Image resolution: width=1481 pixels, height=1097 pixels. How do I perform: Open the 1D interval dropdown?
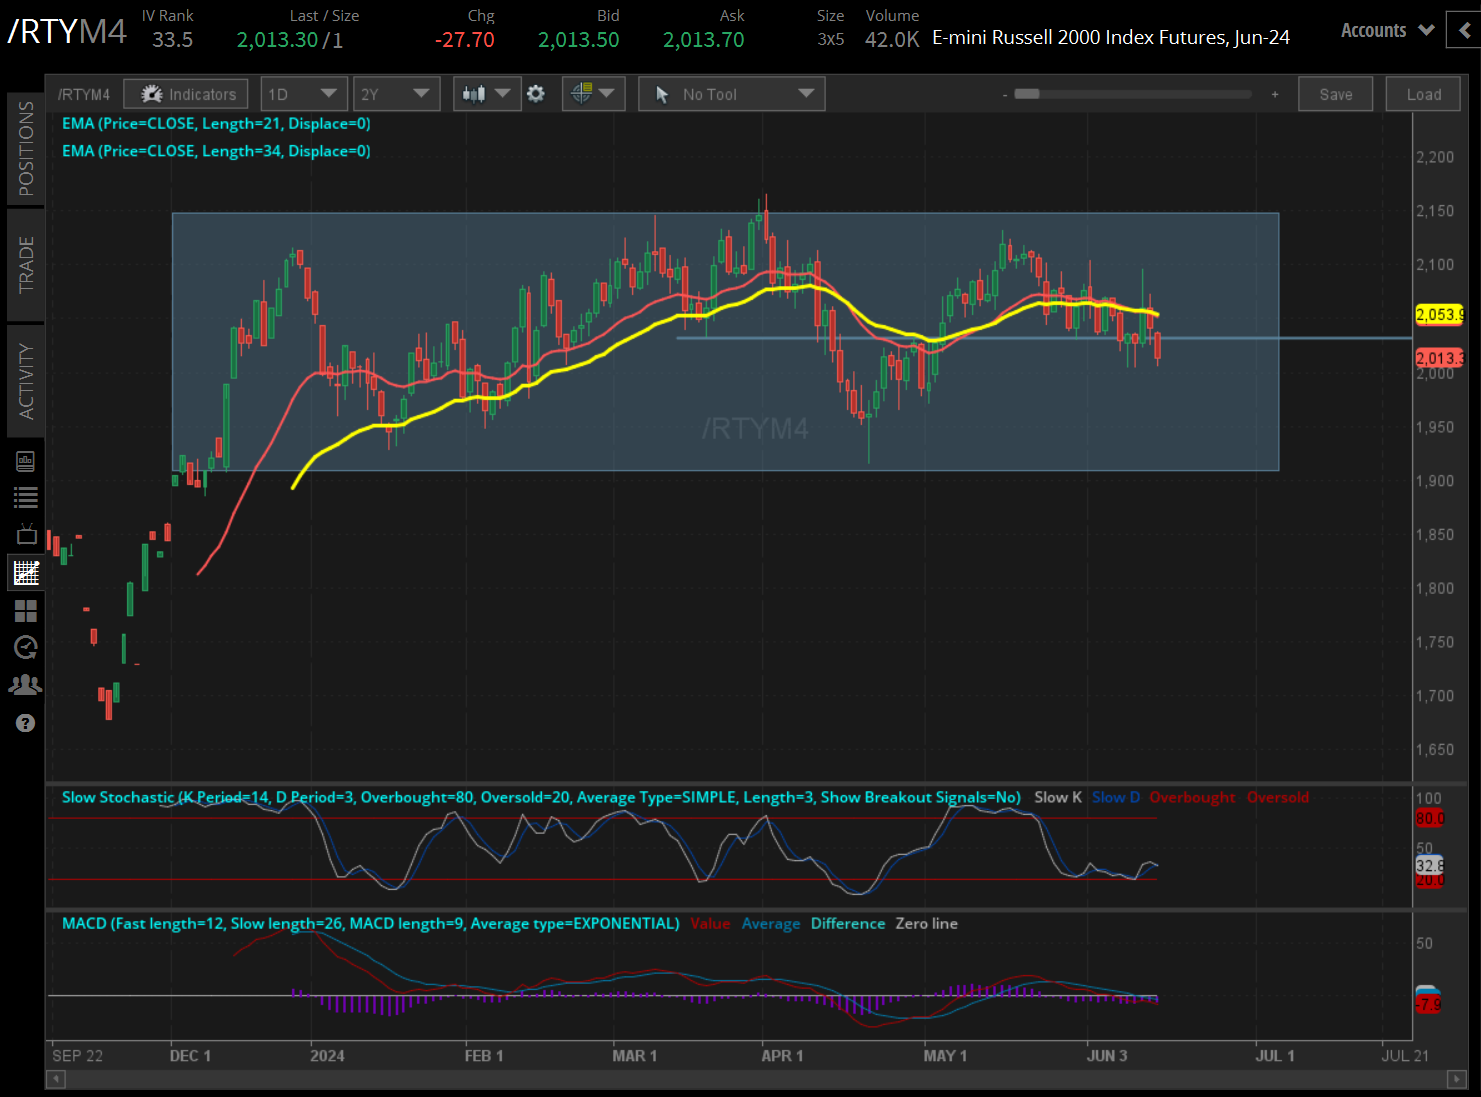pos(304,94)
